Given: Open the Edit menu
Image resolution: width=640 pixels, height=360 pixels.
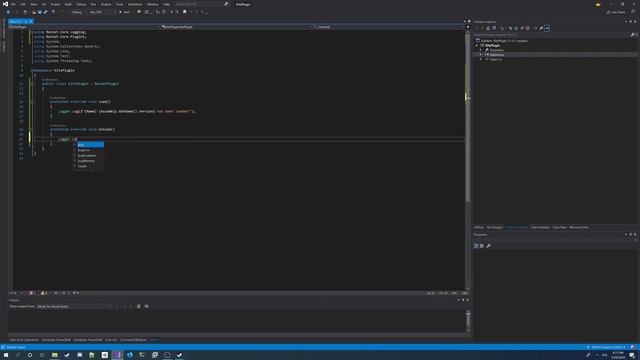Looking at the screenshot, I should (23, 4).
